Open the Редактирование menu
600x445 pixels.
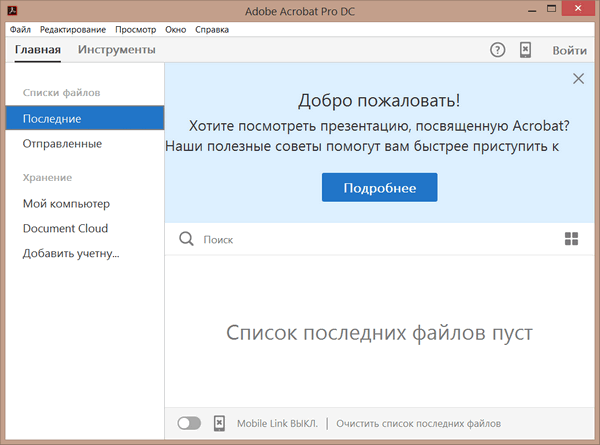pyautogui.click(x=73, y=29)
